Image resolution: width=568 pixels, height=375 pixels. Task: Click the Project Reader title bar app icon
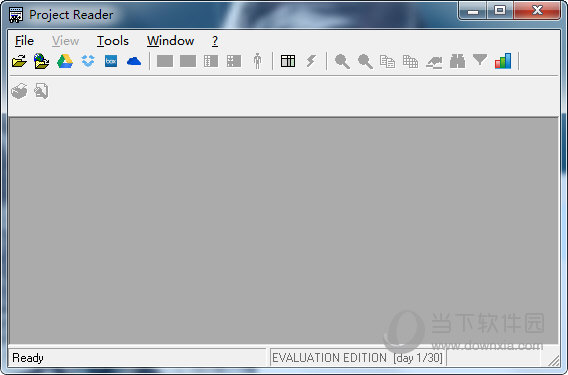click(16, 15)
